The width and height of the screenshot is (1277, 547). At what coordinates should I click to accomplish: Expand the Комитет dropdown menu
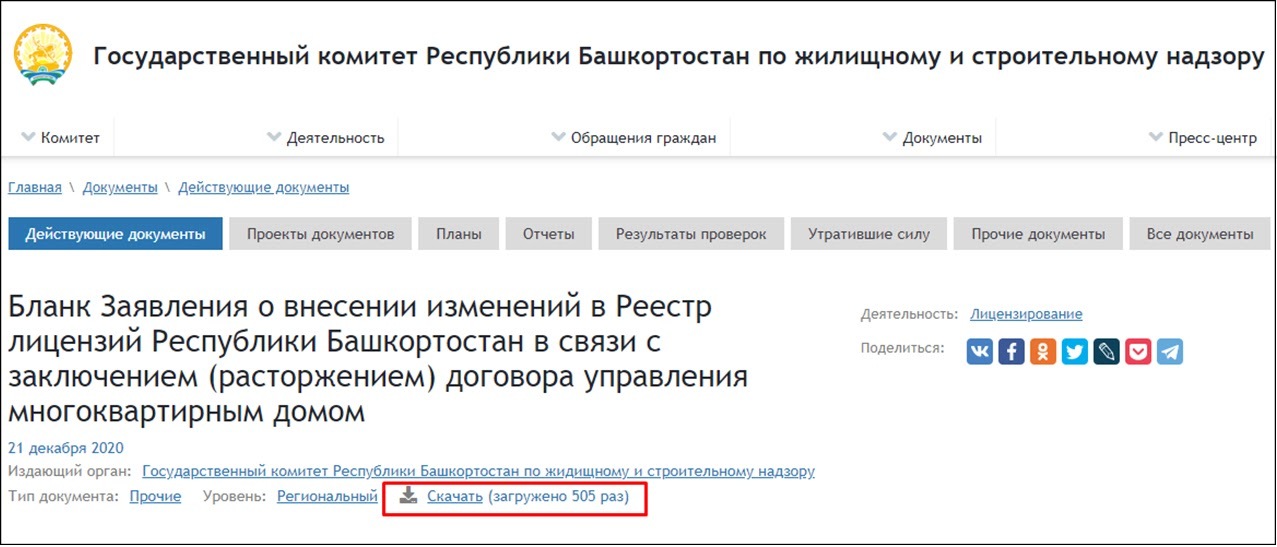(x=61, y=138)
